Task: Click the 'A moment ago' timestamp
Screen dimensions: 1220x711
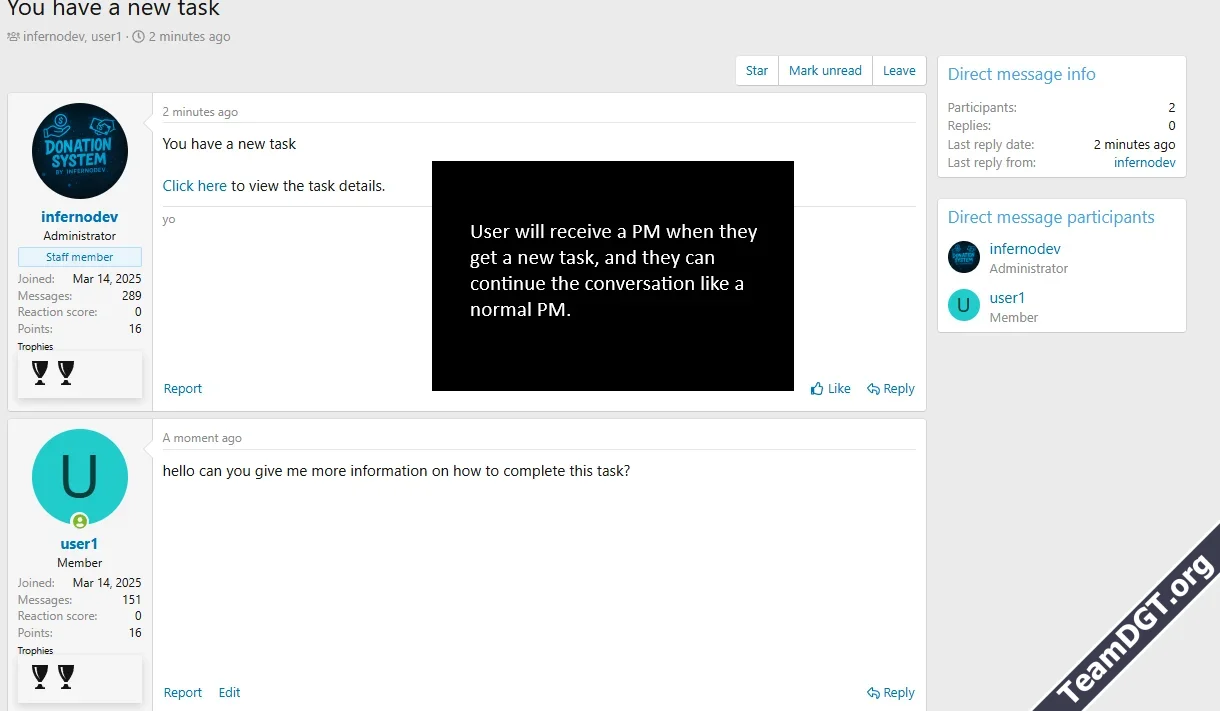Action: click(202, 438)
